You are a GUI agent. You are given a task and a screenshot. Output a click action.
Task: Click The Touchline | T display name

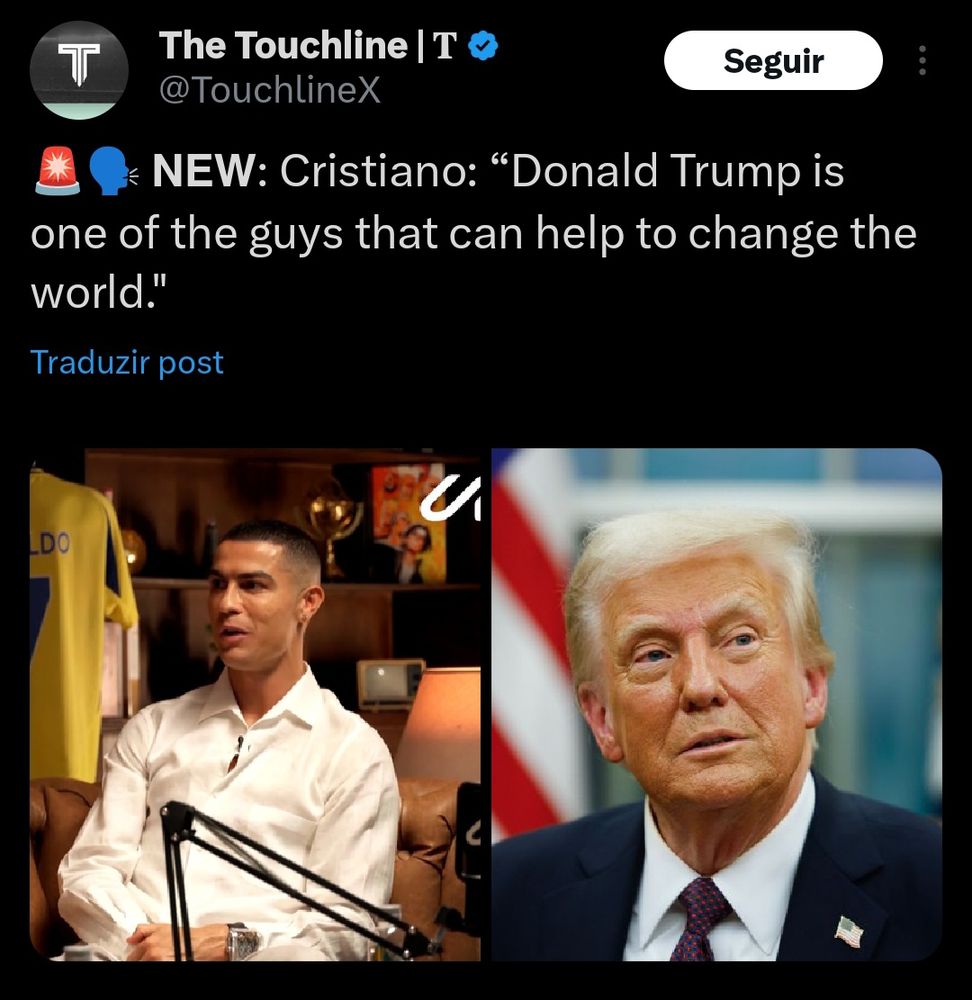coord(308,46)
